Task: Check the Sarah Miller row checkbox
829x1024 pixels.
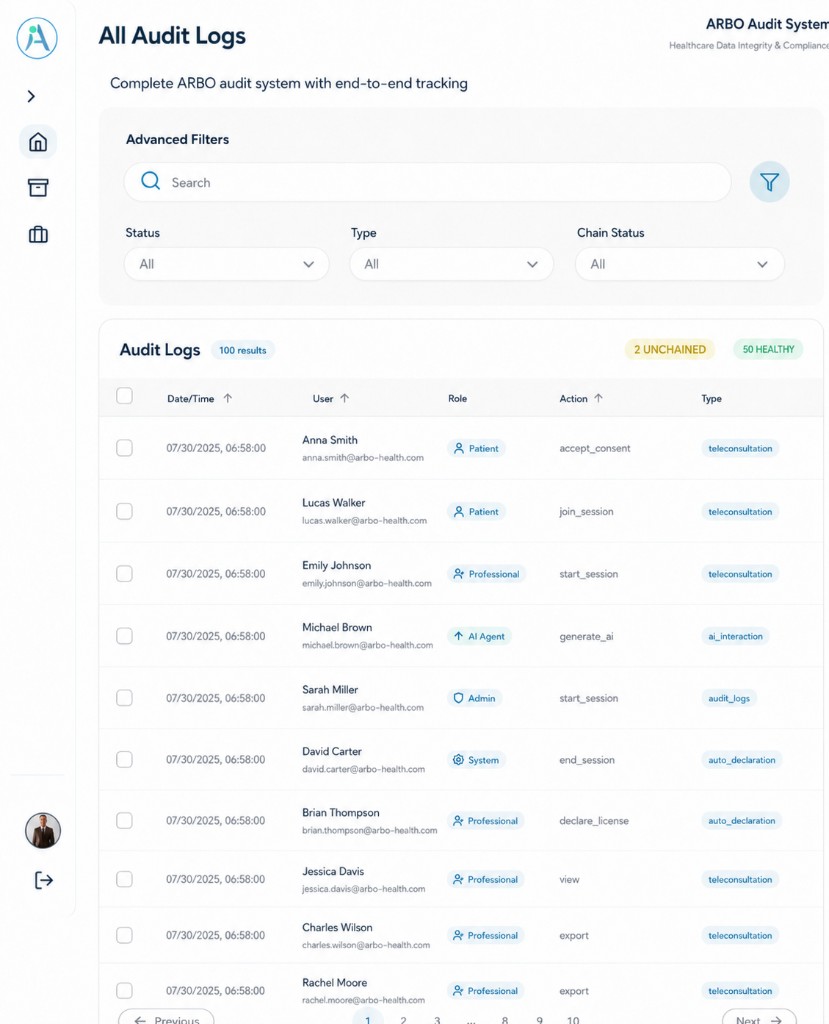Action: (x=124, y=697)
